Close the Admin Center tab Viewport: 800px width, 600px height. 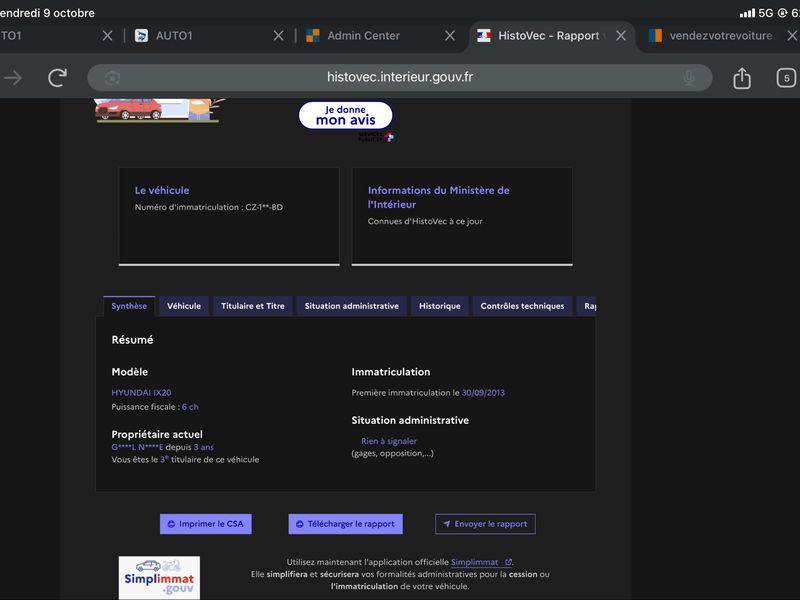click(x=450, y=36)
